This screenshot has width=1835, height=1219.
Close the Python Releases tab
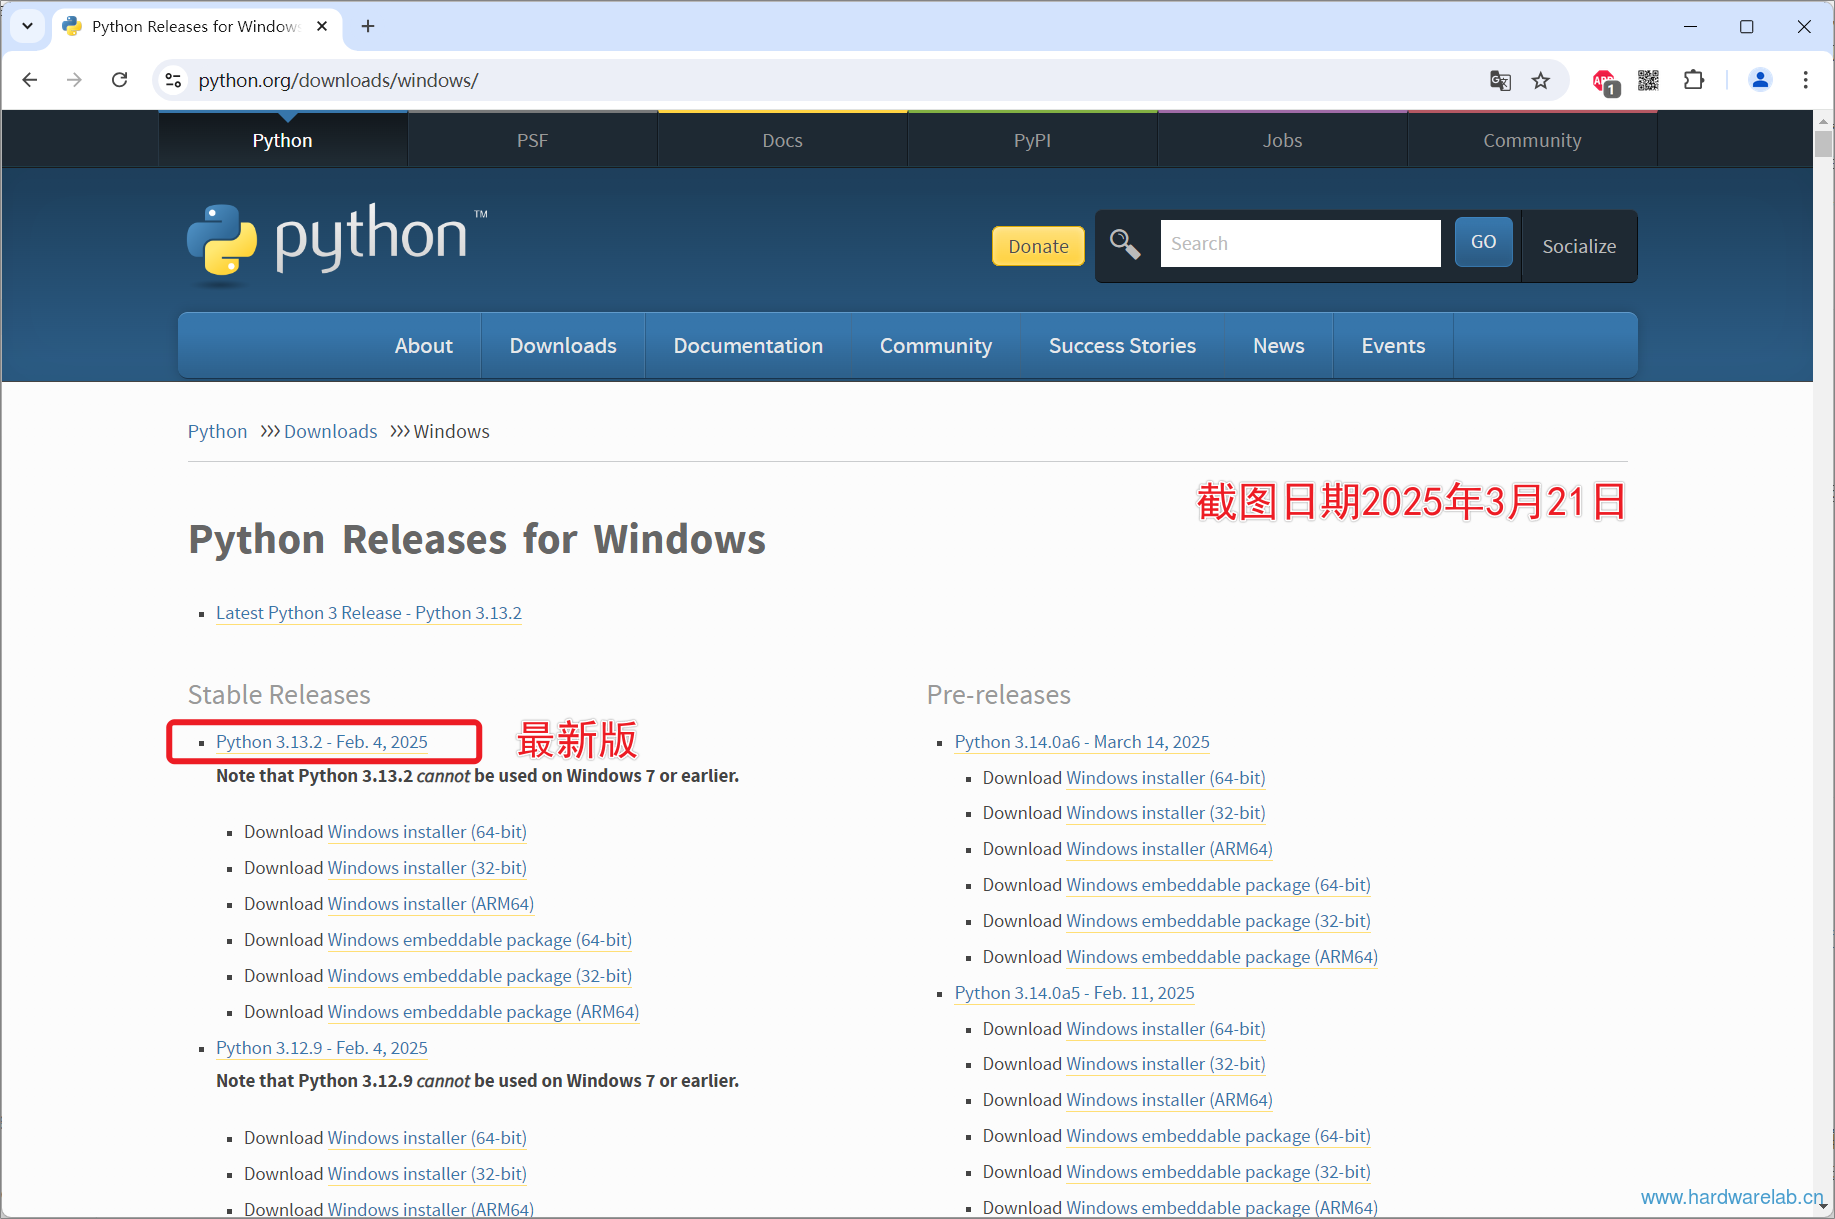pyautogui.click(x=322, y=26)
